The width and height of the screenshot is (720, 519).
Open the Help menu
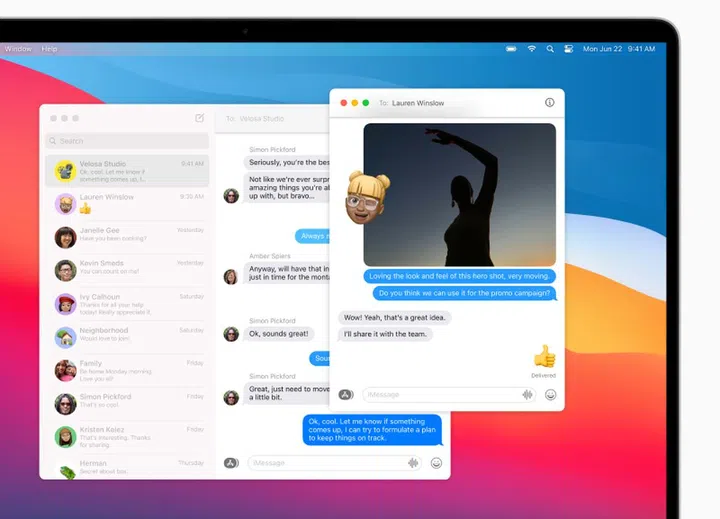[x=49, y=49]
